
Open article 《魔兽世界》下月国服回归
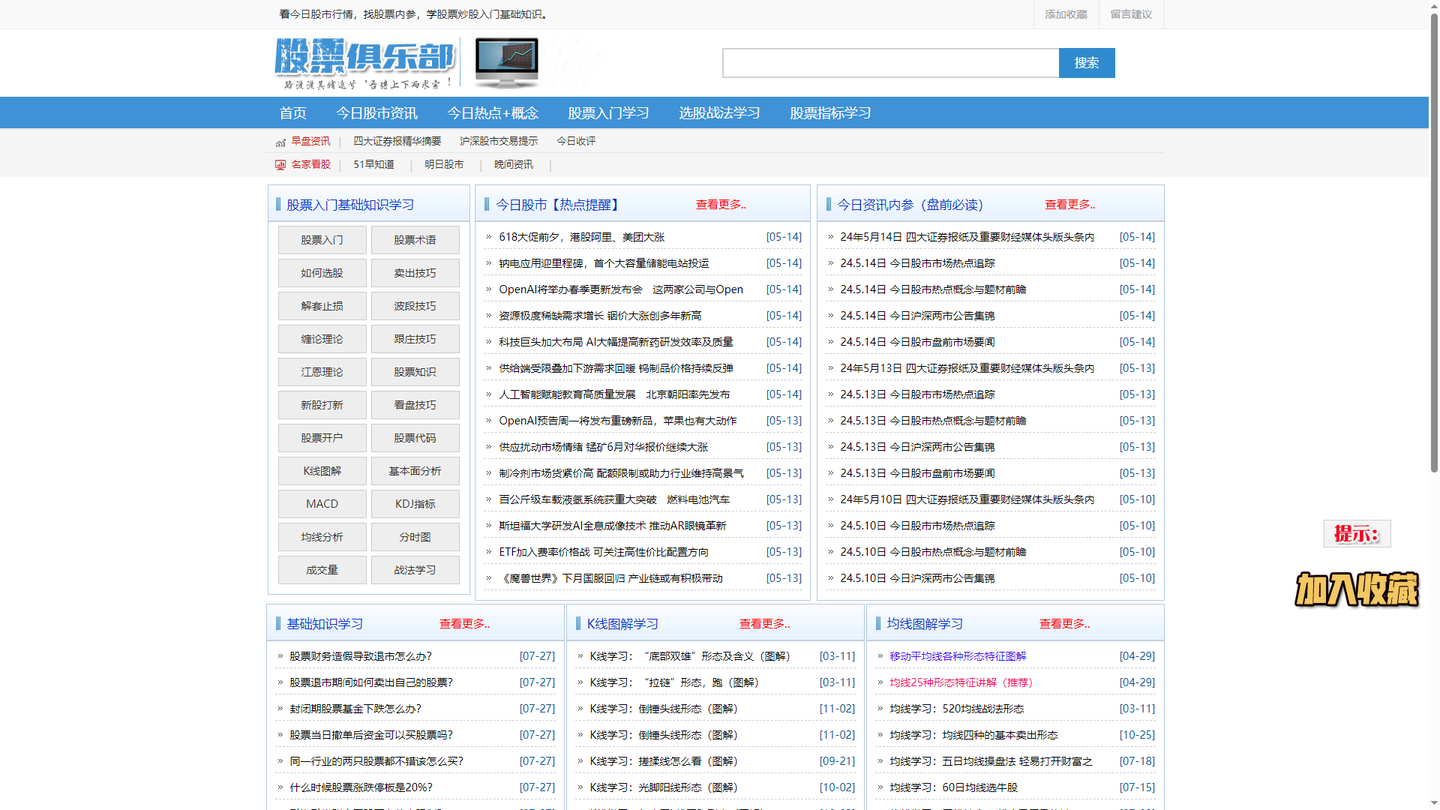coord(611,578)
